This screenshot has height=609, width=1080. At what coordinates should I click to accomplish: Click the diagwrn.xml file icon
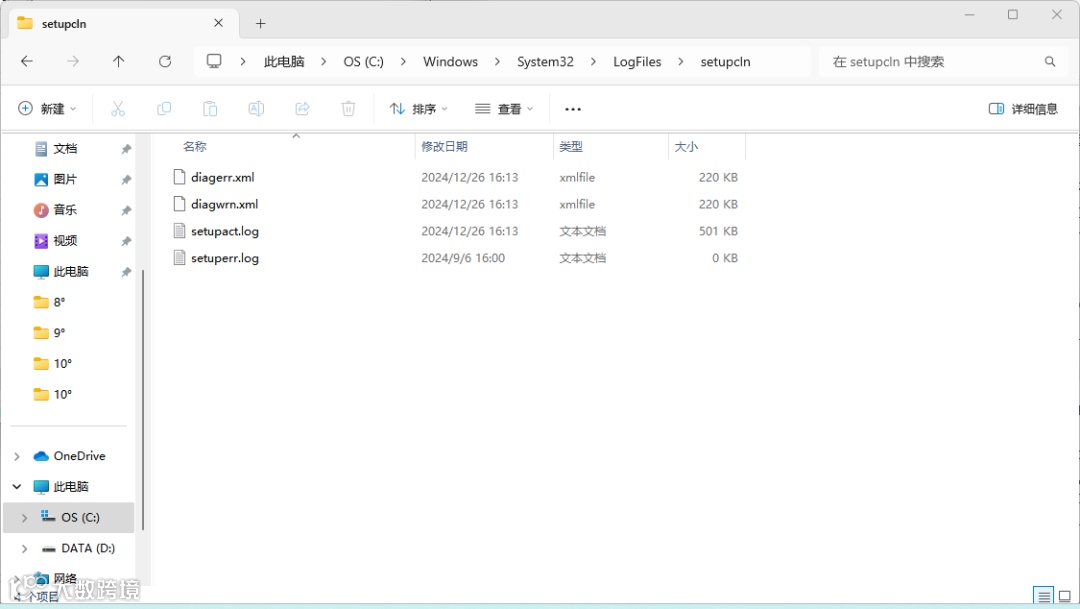coord(179,204)
